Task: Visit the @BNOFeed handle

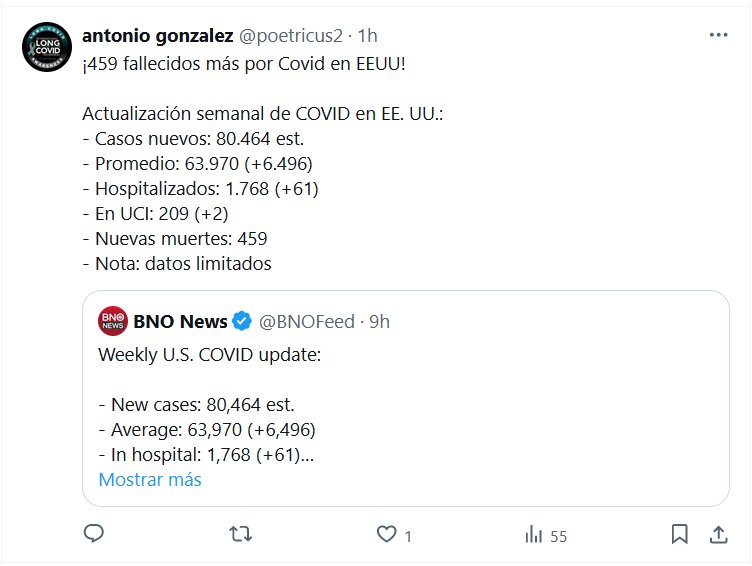Action: pyautogui.click(x=305, y=322)
